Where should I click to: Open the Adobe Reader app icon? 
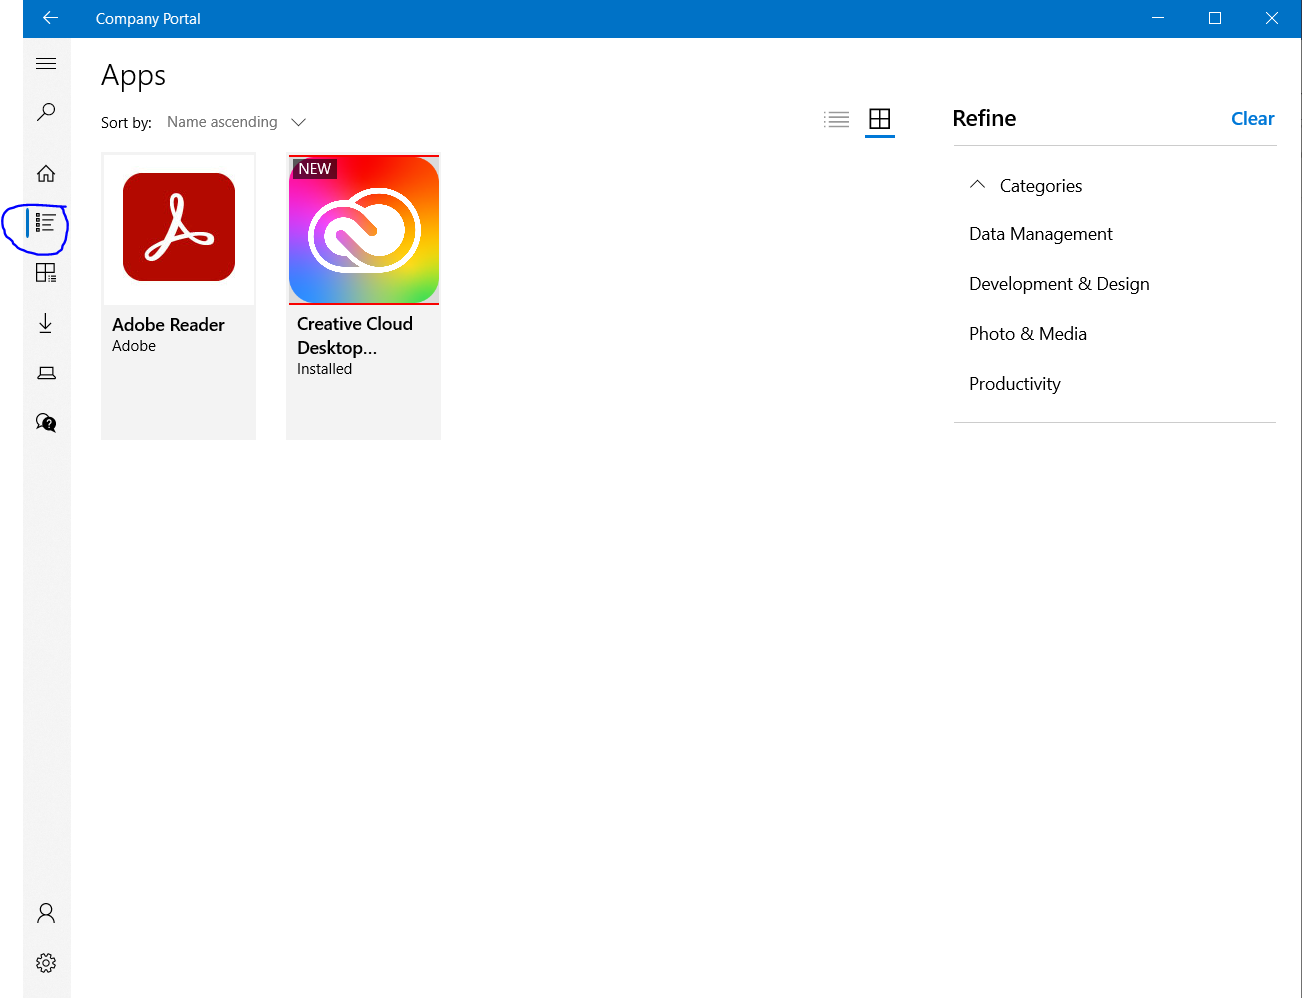[x=179, y=227]
